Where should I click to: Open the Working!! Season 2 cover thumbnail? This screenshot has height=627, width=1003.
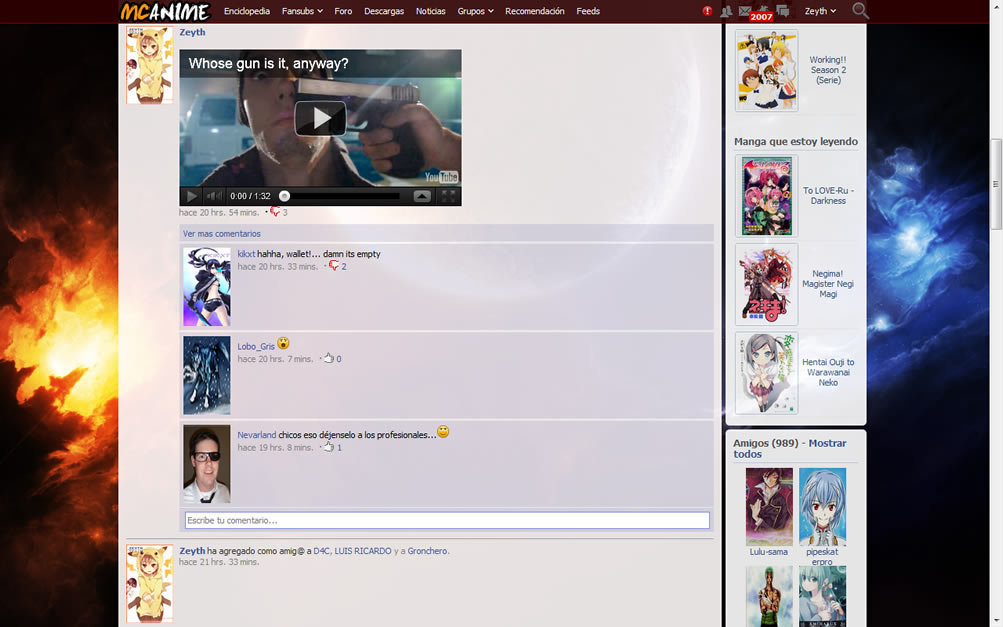pyautogui.click(x=766, y=70)
